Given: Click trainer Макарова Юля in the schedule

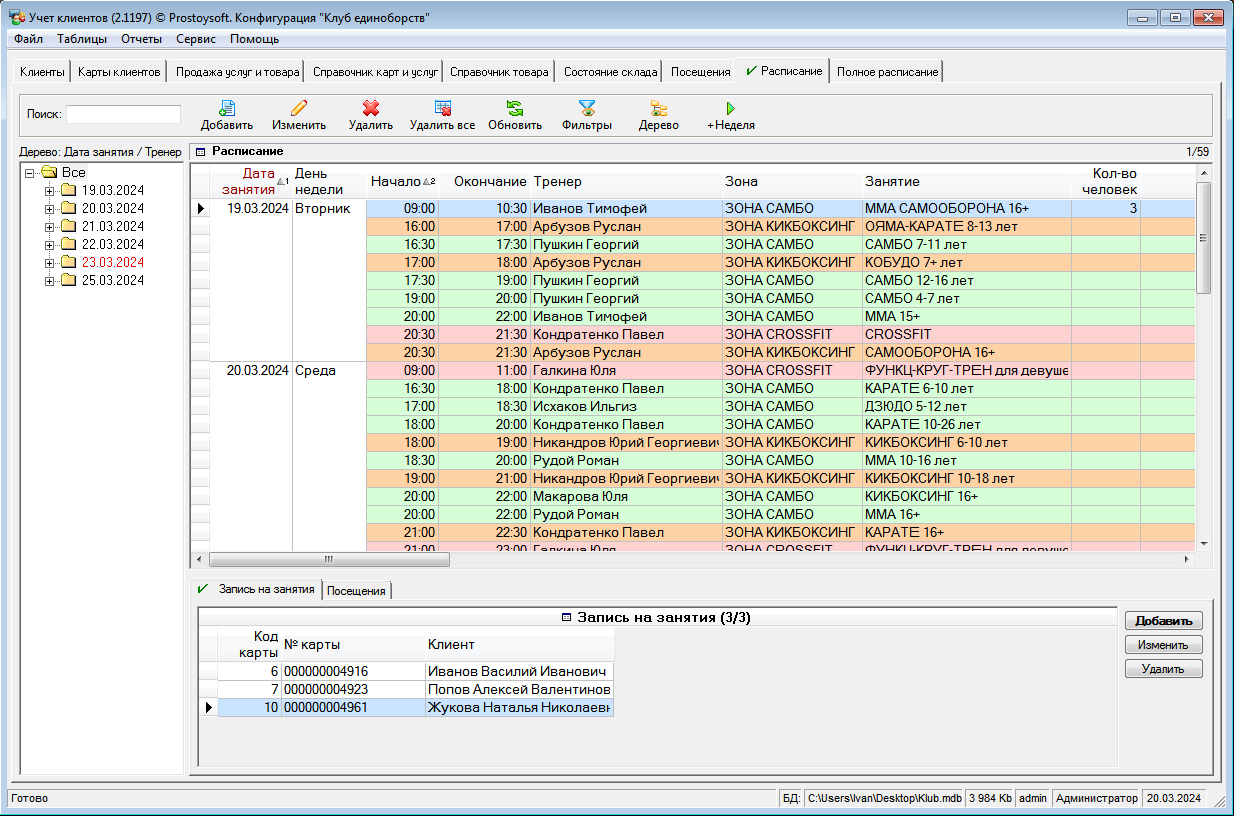Looking at the screenshot, I should (626, 496).
